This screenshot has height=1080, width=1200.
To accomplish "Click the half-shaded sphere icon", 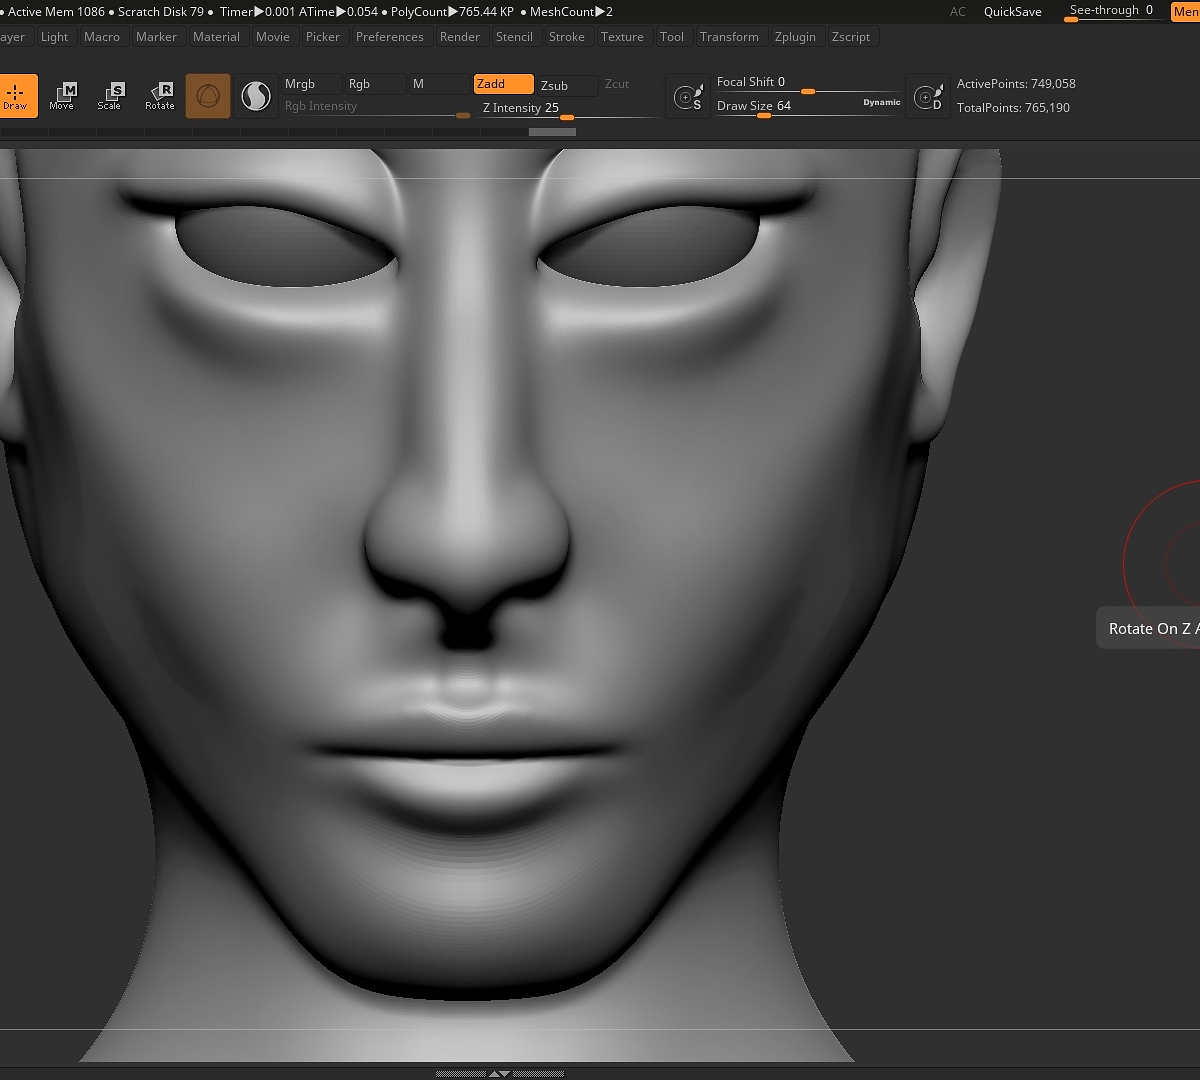I will 256,96.
